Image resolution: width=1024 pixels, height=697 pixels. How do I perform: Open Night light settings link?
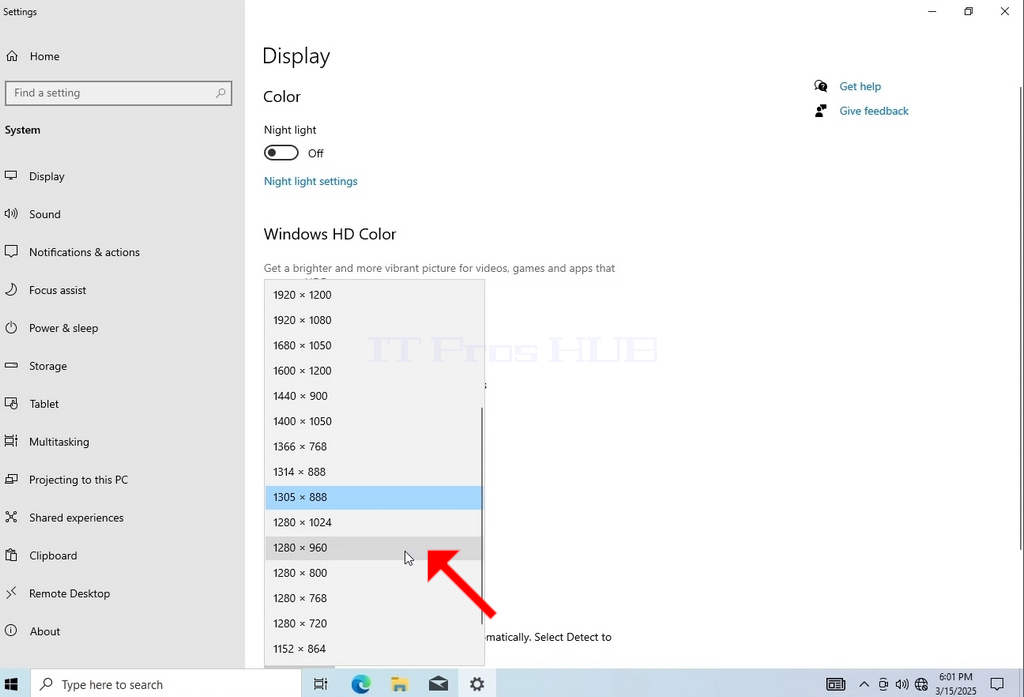pyautogui.click(x=310, y=182)
